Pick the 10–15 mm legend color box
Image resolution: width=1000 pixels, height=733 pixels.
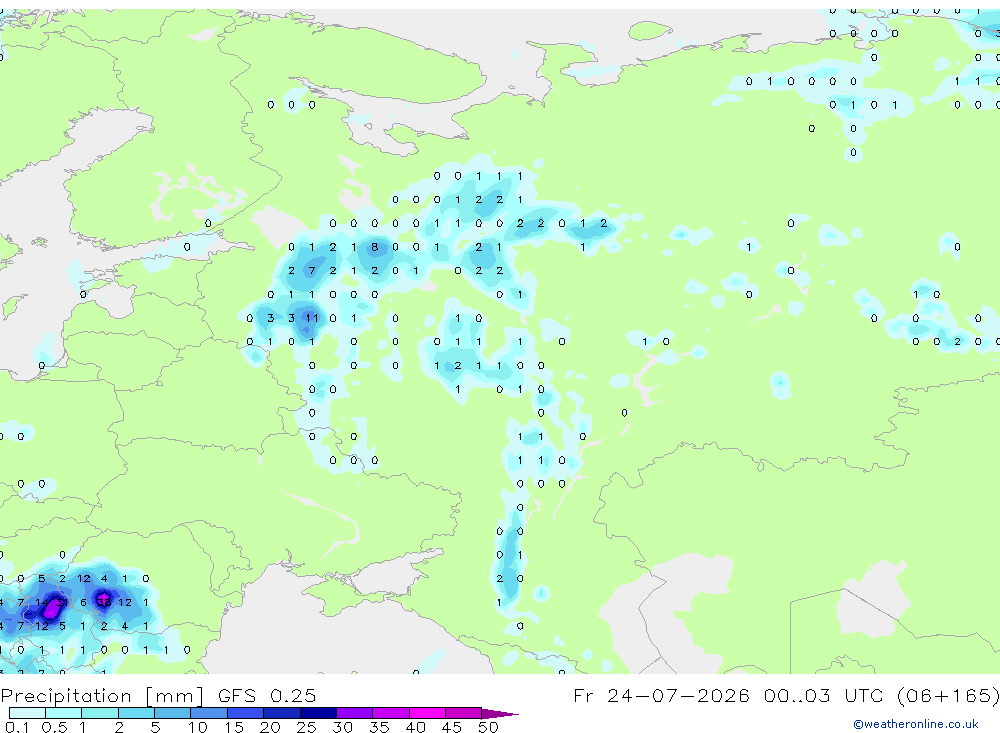point(209,713)
